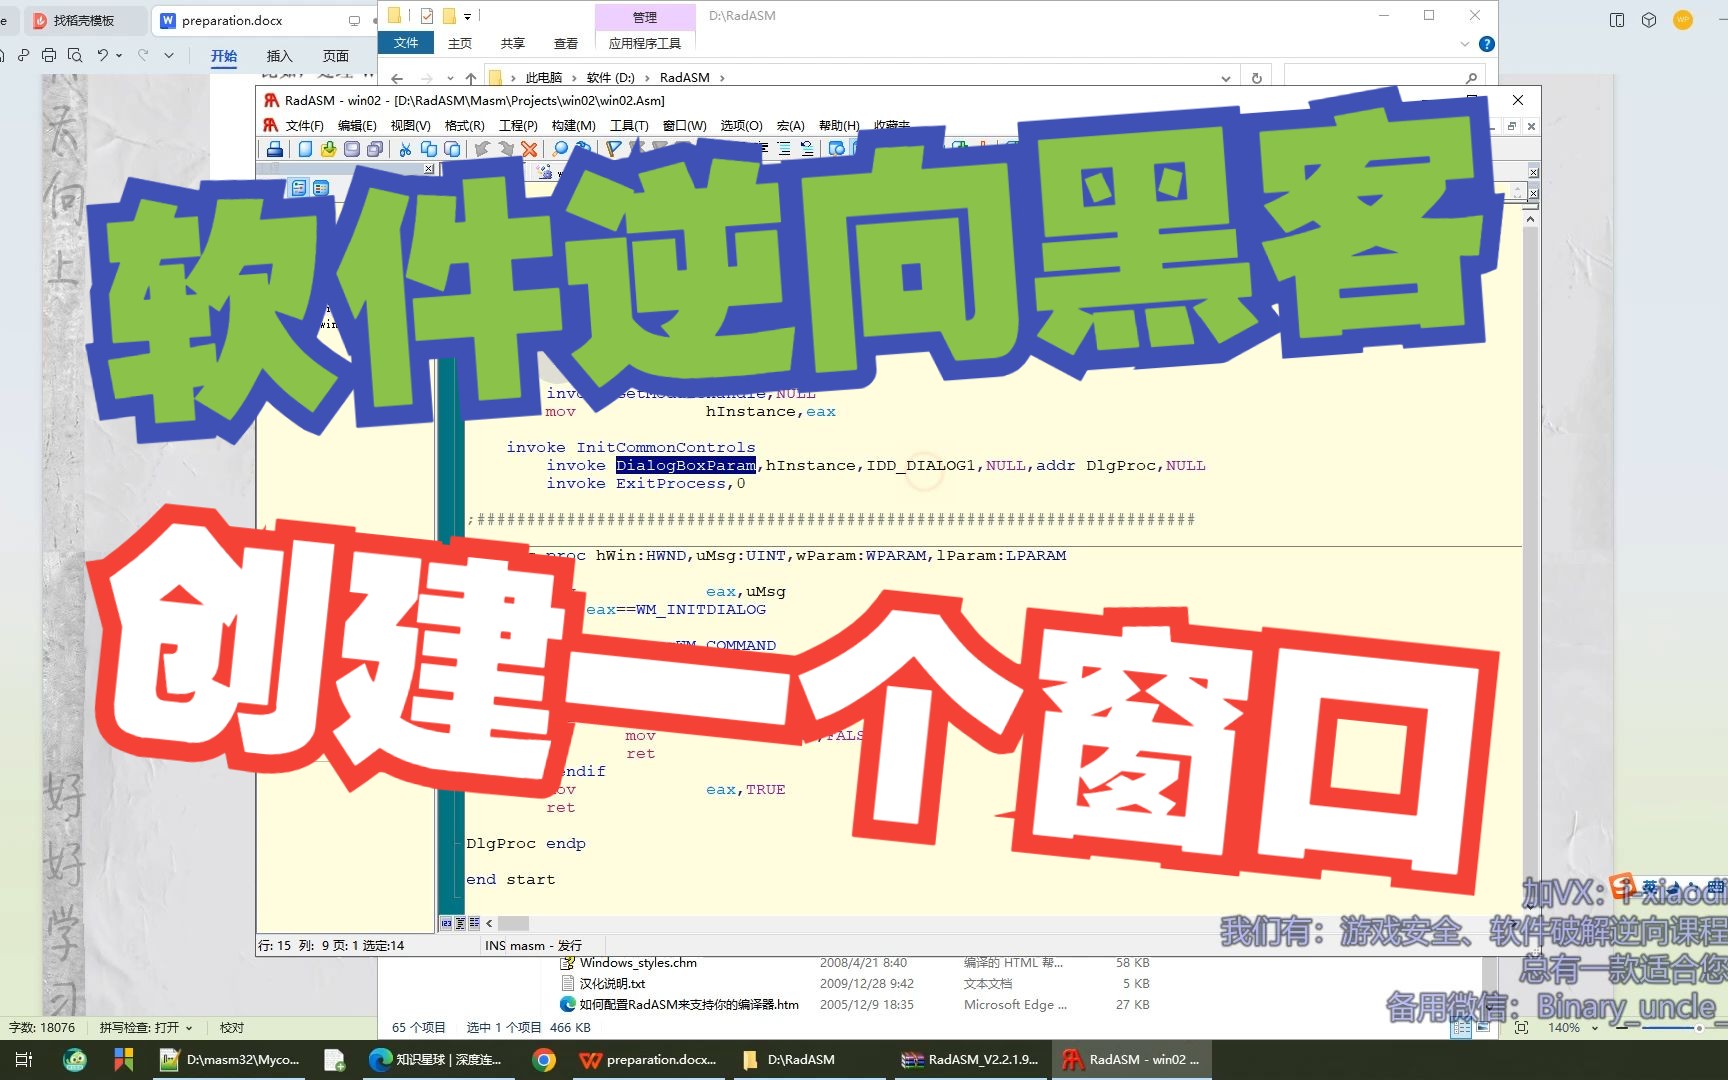Click the Save All icon in RadASM toolbar
This screenshot has height=1080, width=1728.
point(375,149)
